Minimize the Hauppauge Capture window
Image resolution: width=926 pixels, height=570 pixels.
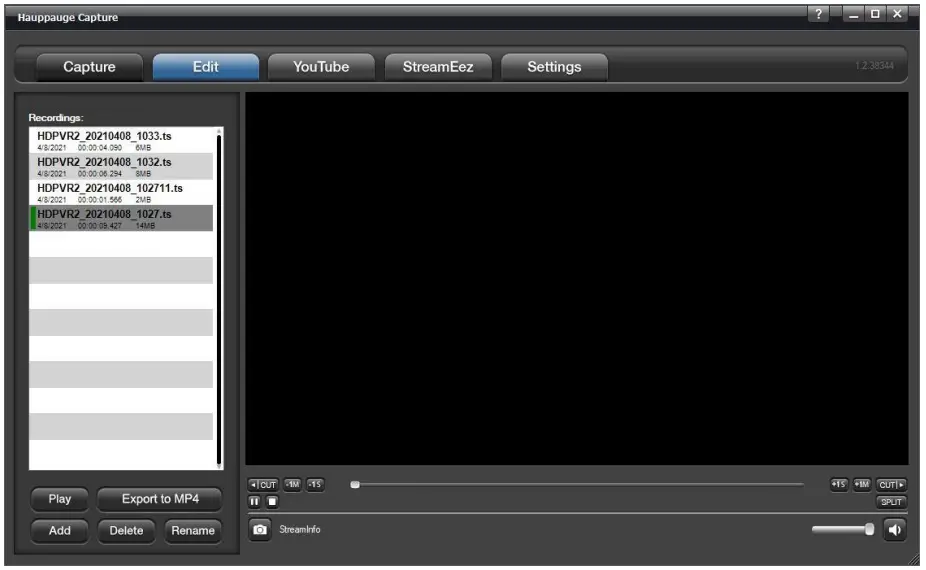pyautogui.click(x=853, y=14)
